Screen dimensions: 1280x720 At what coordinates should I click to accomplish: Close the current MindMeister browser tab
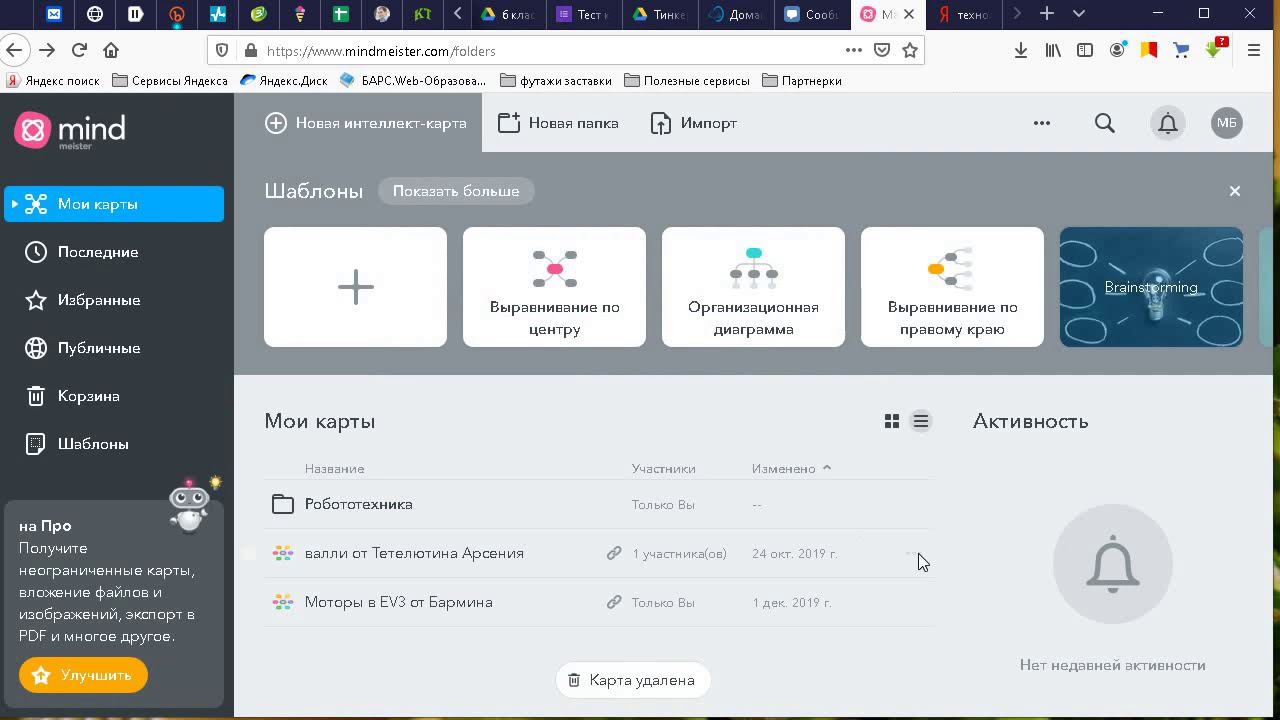coord(908,14)
